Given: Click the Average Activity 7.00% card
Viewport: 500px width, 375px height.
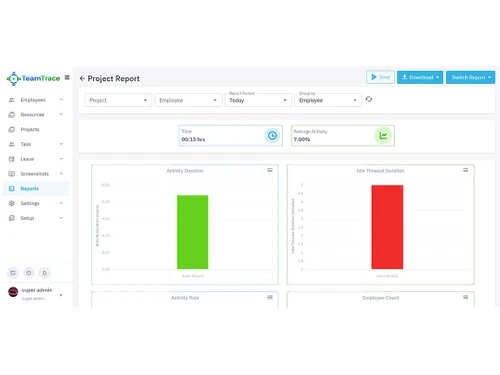Looking at the screenshot, I should click(343, 135).
